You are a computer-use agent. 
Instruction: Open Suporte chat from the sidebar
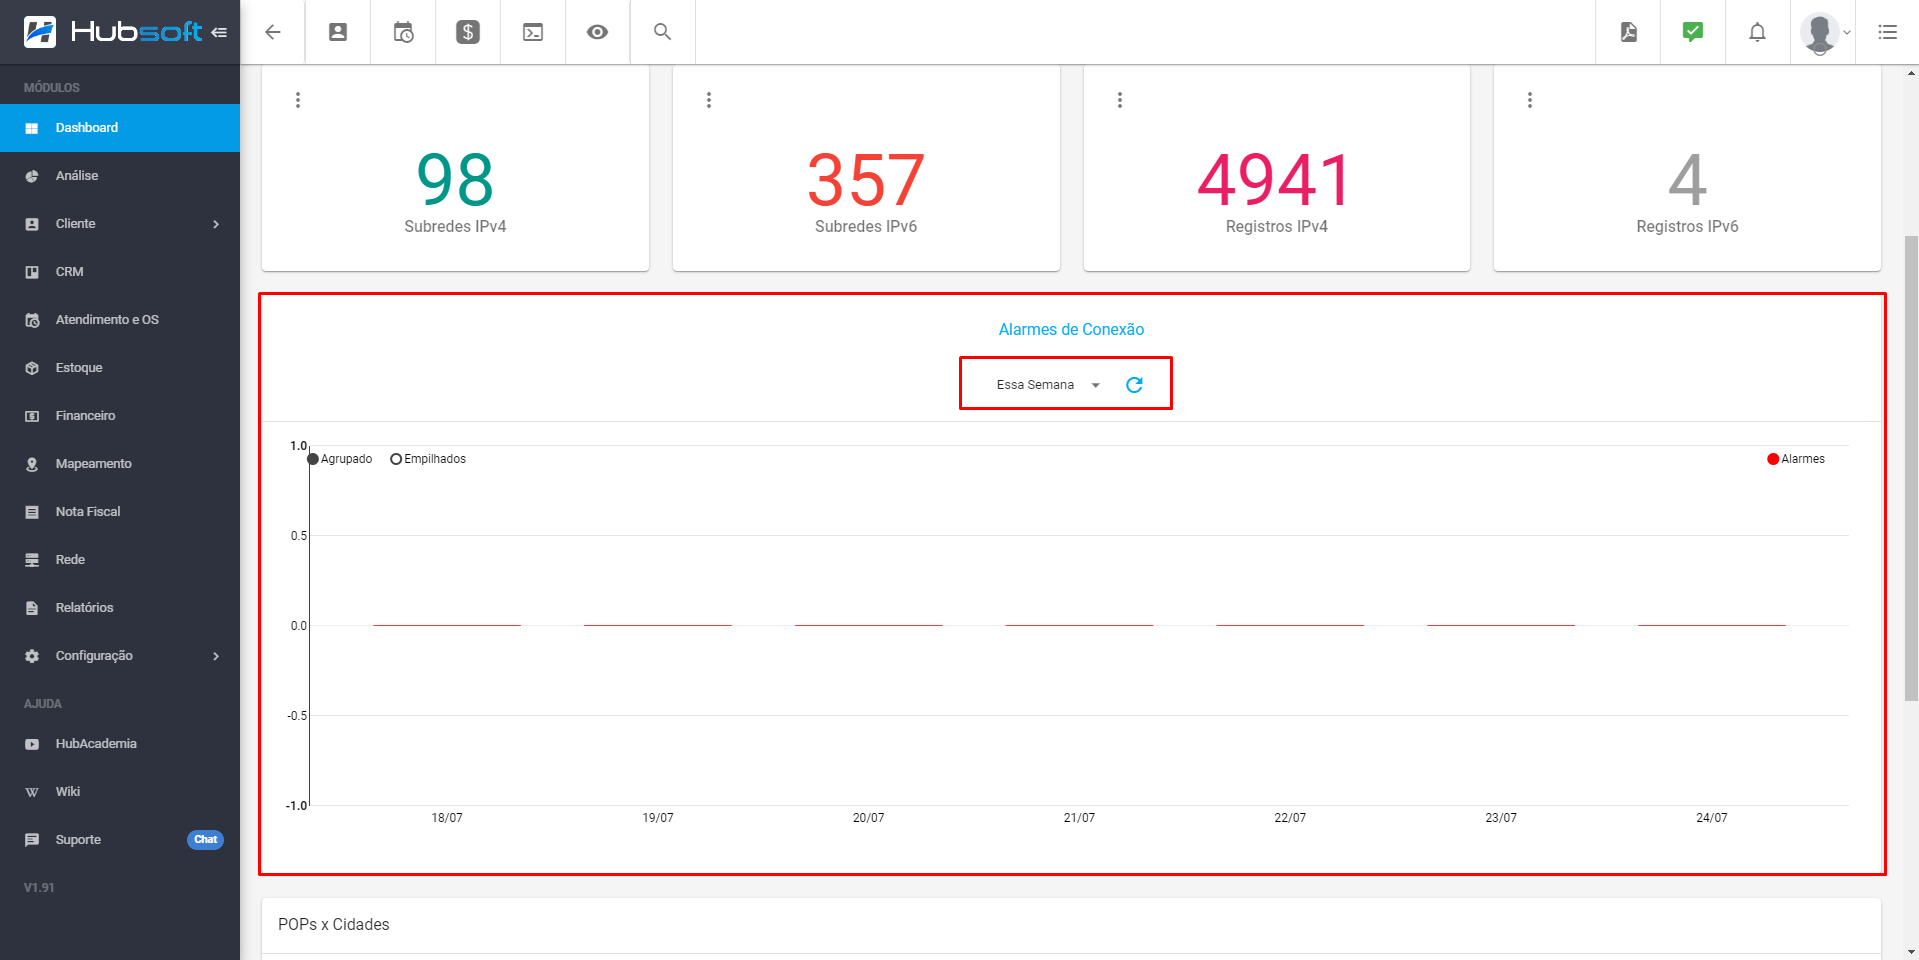[x=120, y=839]
